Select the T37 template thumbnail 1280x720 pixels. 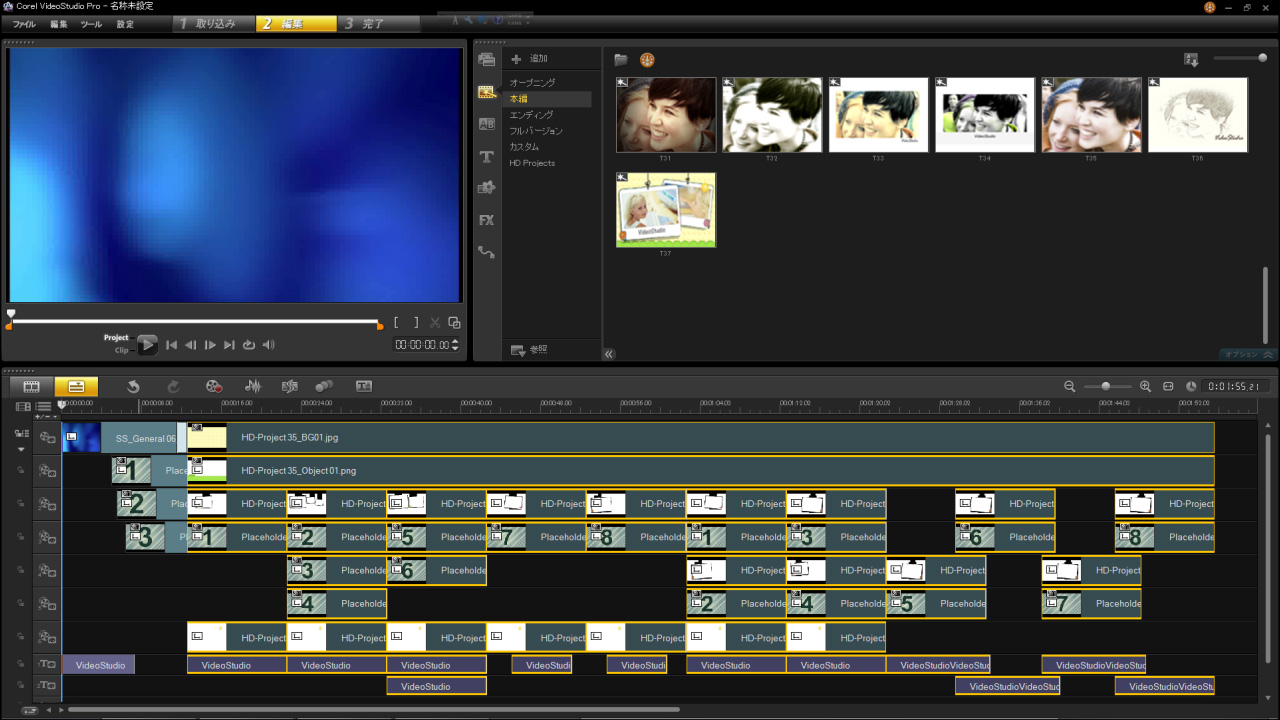pyautogui.click(x=666, y=209)
